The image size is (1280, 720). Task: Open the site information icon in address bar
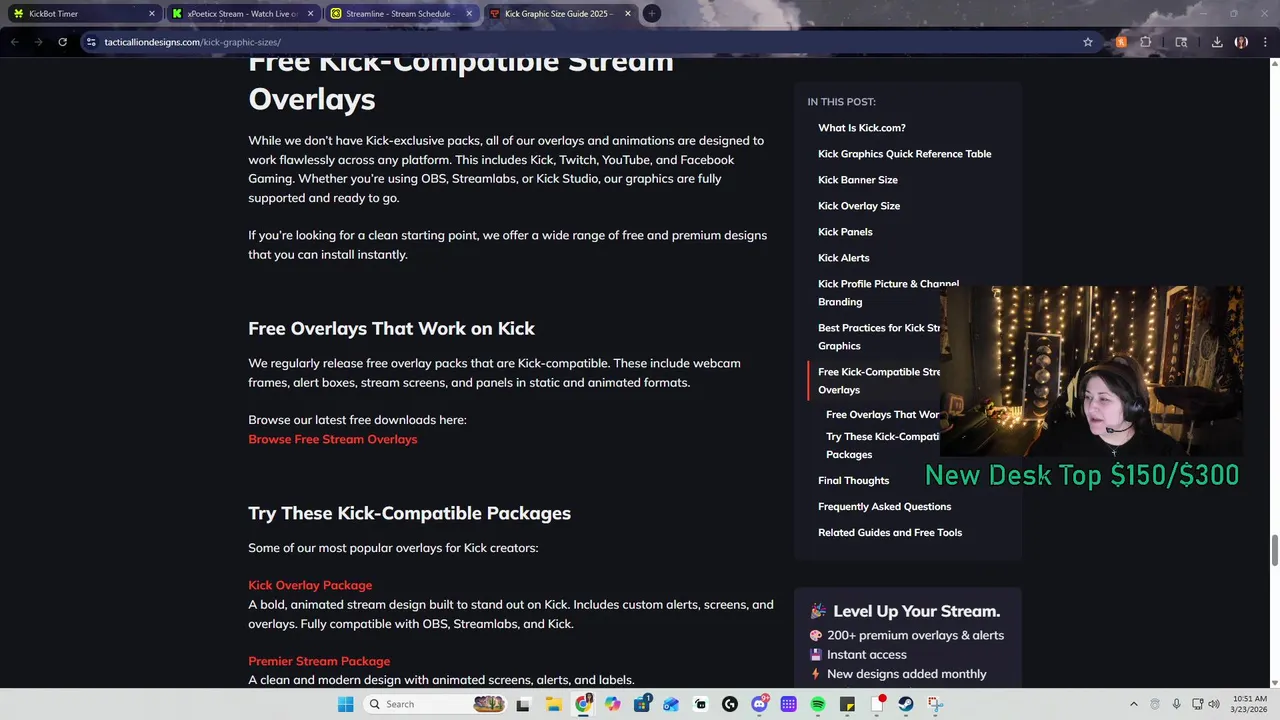tap(91, 42)
